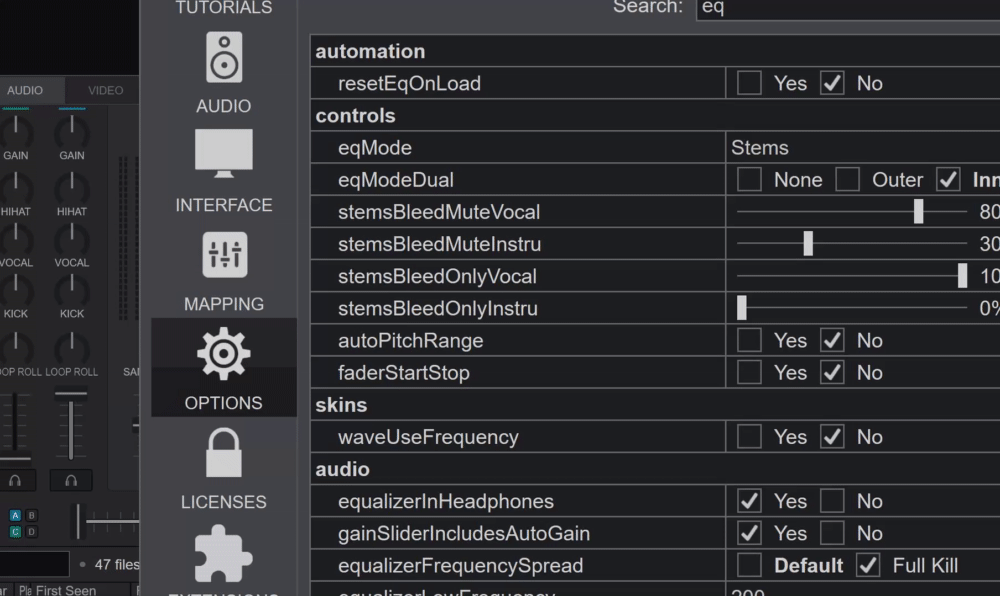Image resolution: width=1000 pixels, height=596 pixels.
Task: Click the TUTORIALS sidebar label
Action: pyautogui.click(x=223, y=8)
